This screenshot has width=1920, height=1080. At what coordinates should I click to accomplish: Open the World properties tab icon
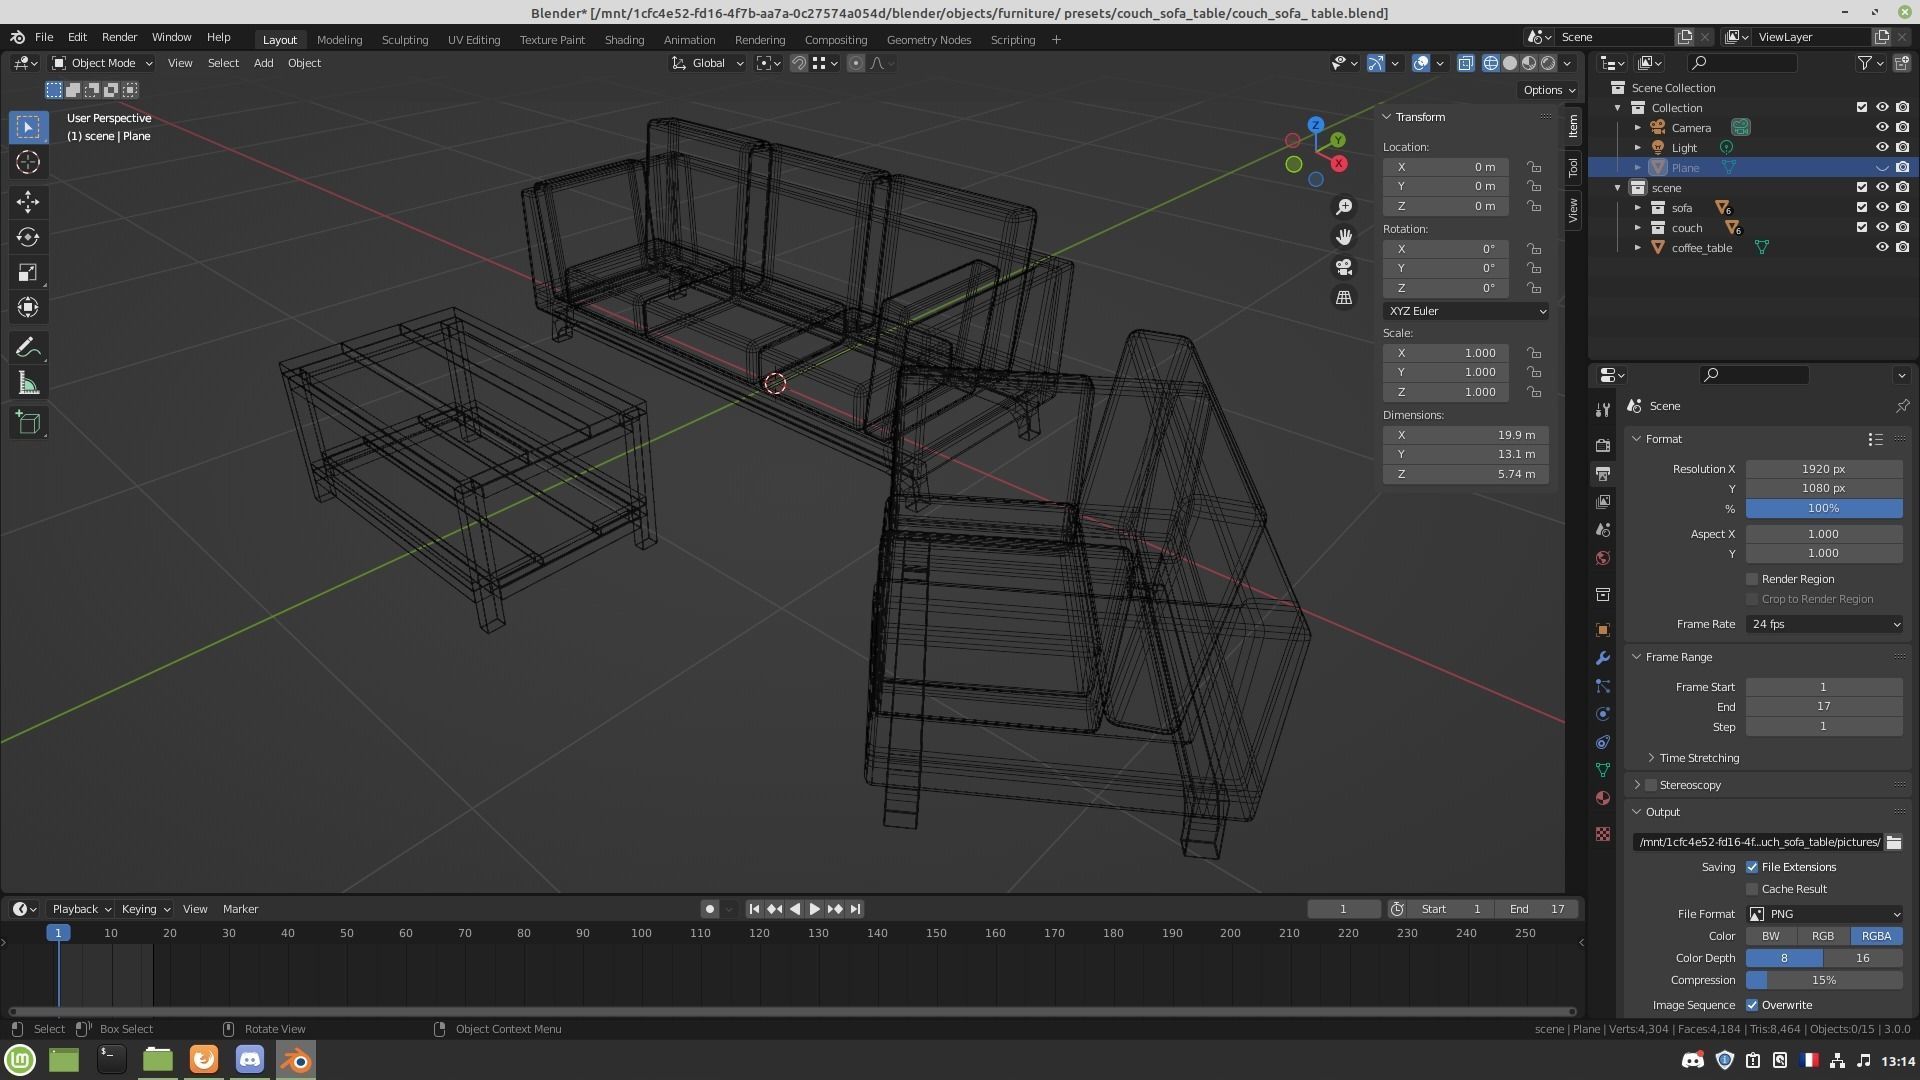click(x=1603, y=558)
